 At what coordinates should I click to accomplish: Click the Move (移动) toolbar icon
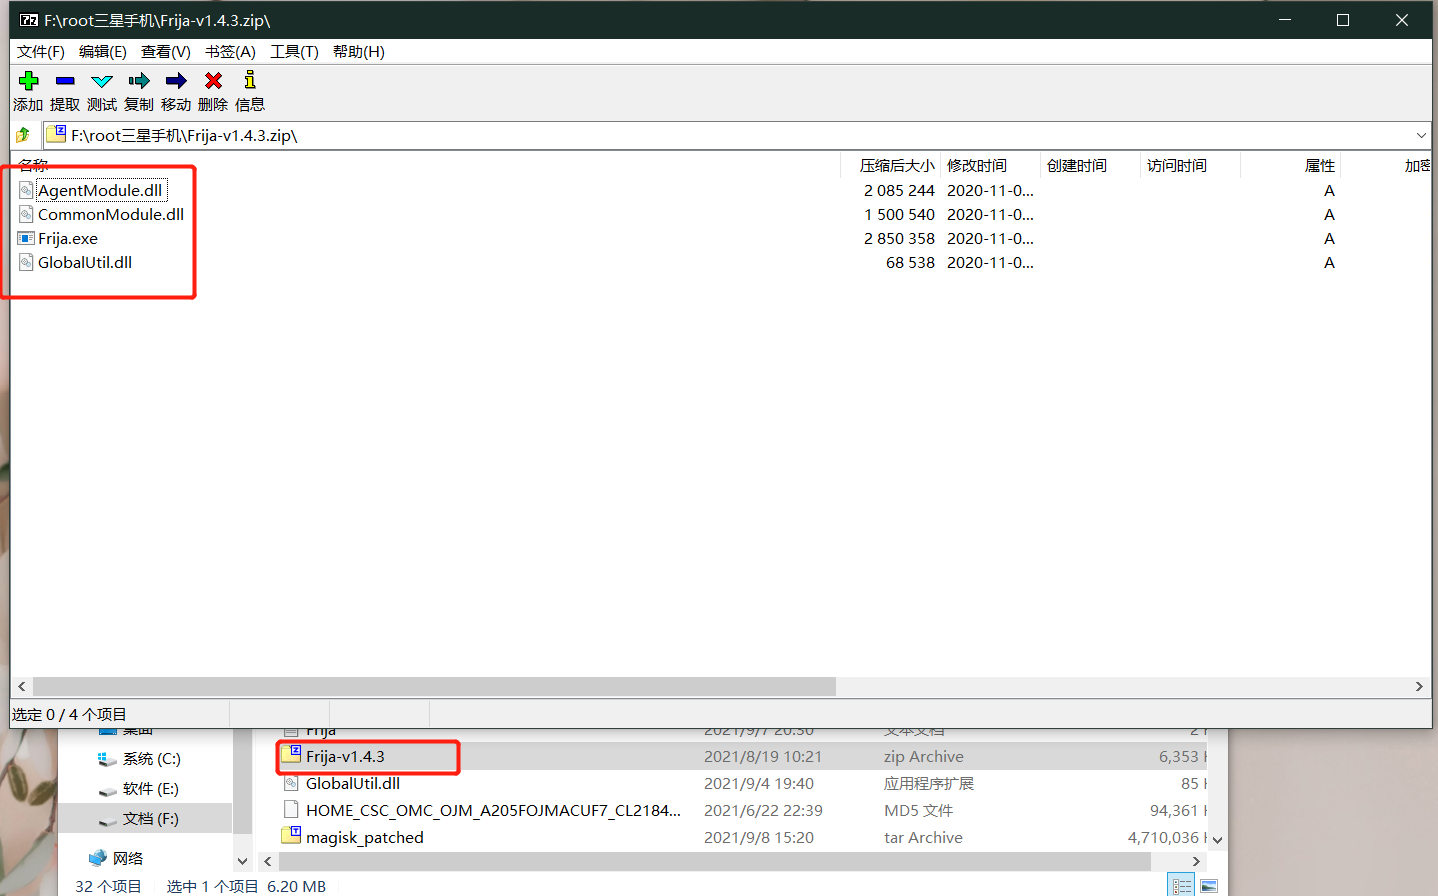click(x=176, y=80)
